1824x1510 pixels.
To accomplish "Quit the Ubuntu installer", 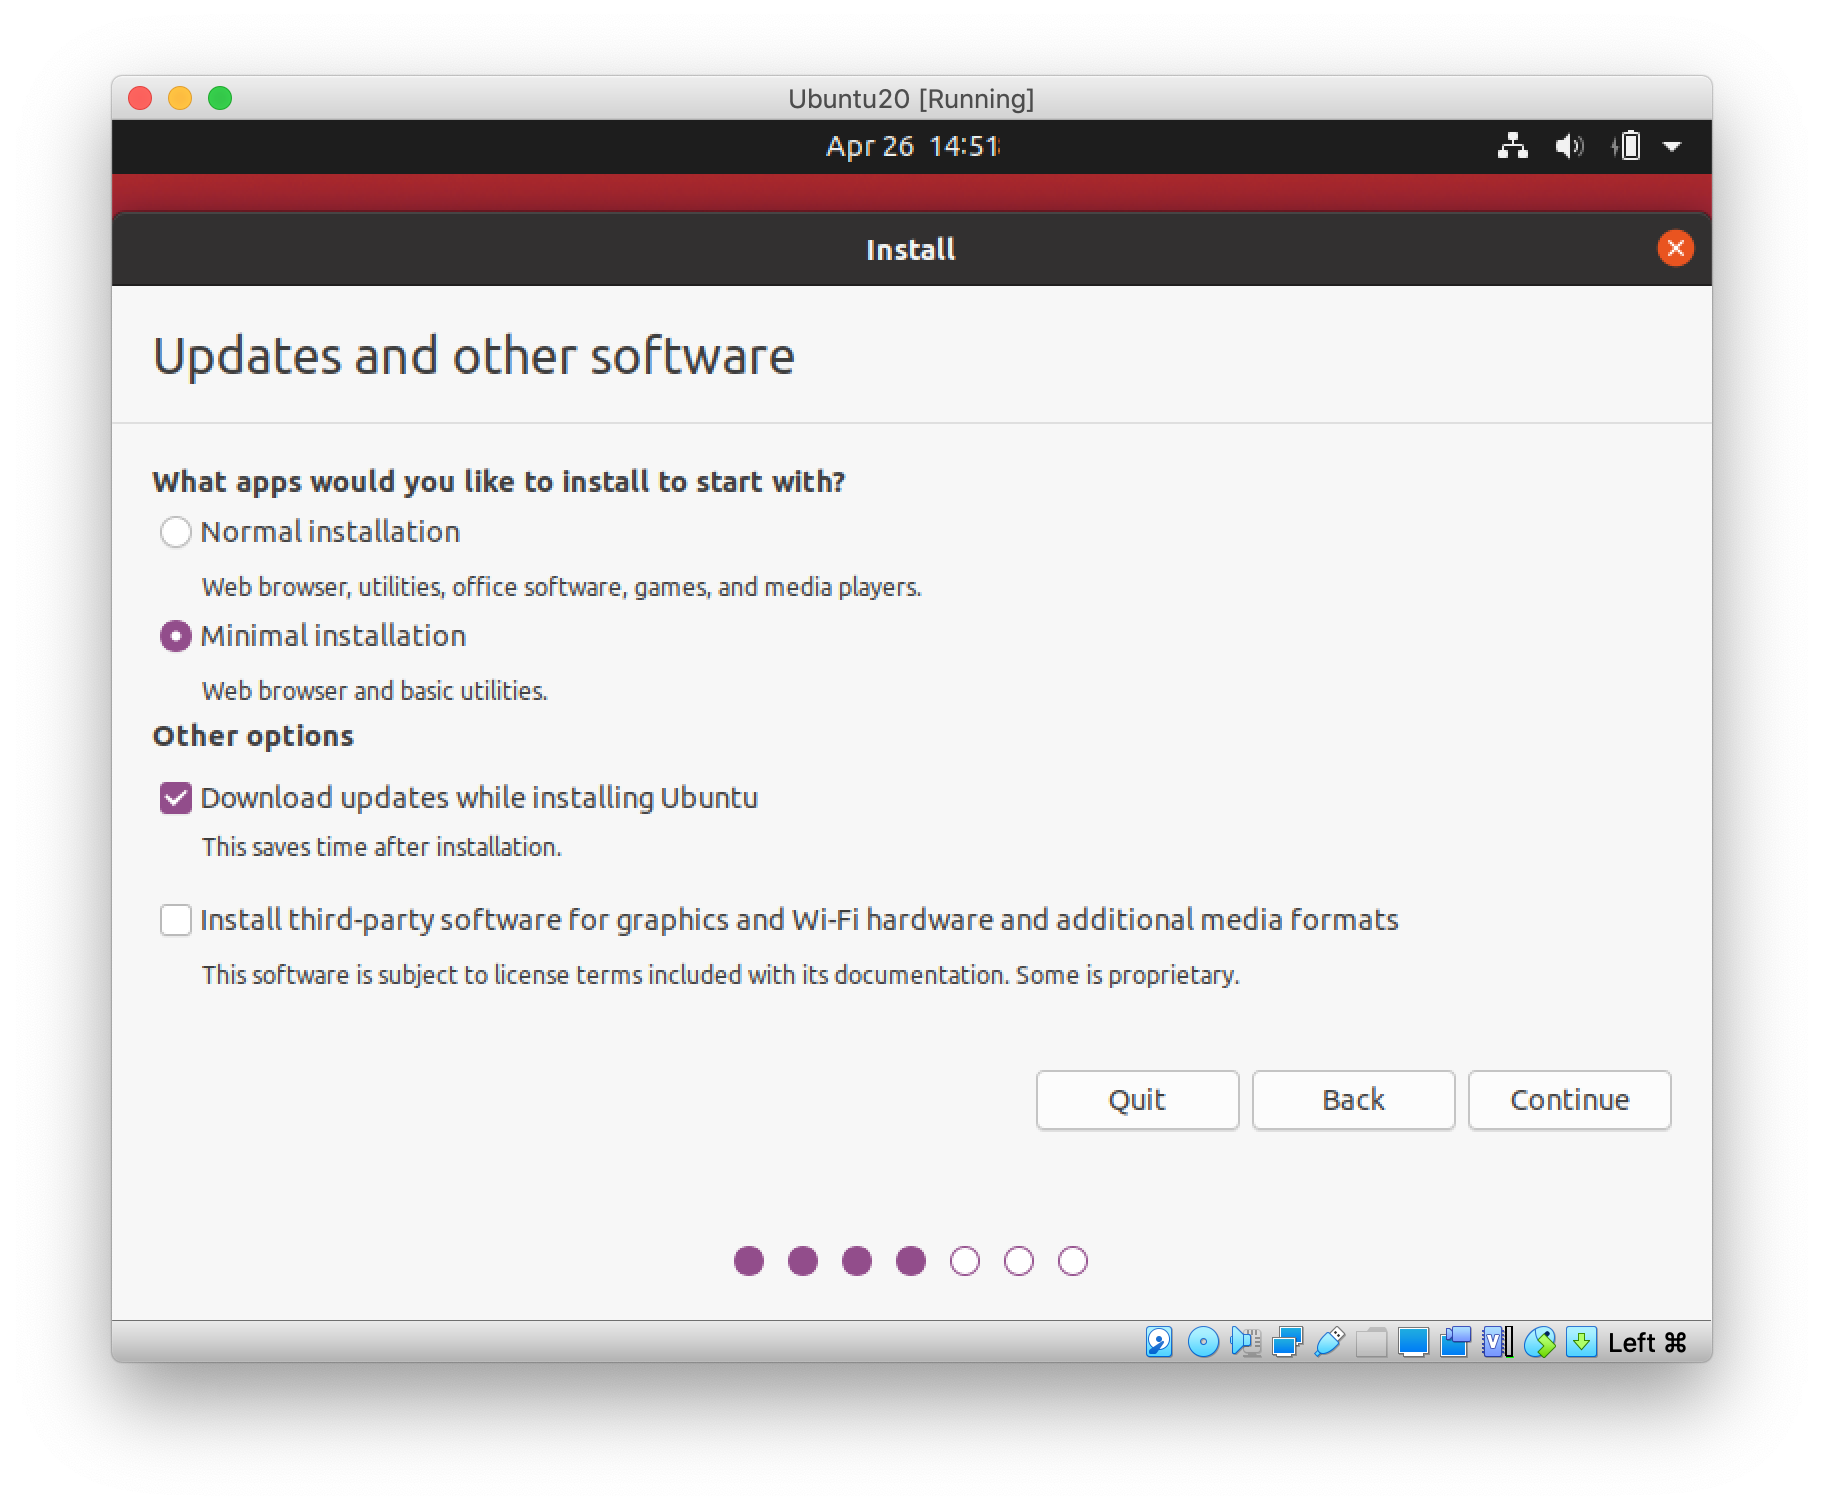I will point(1137,1100).
